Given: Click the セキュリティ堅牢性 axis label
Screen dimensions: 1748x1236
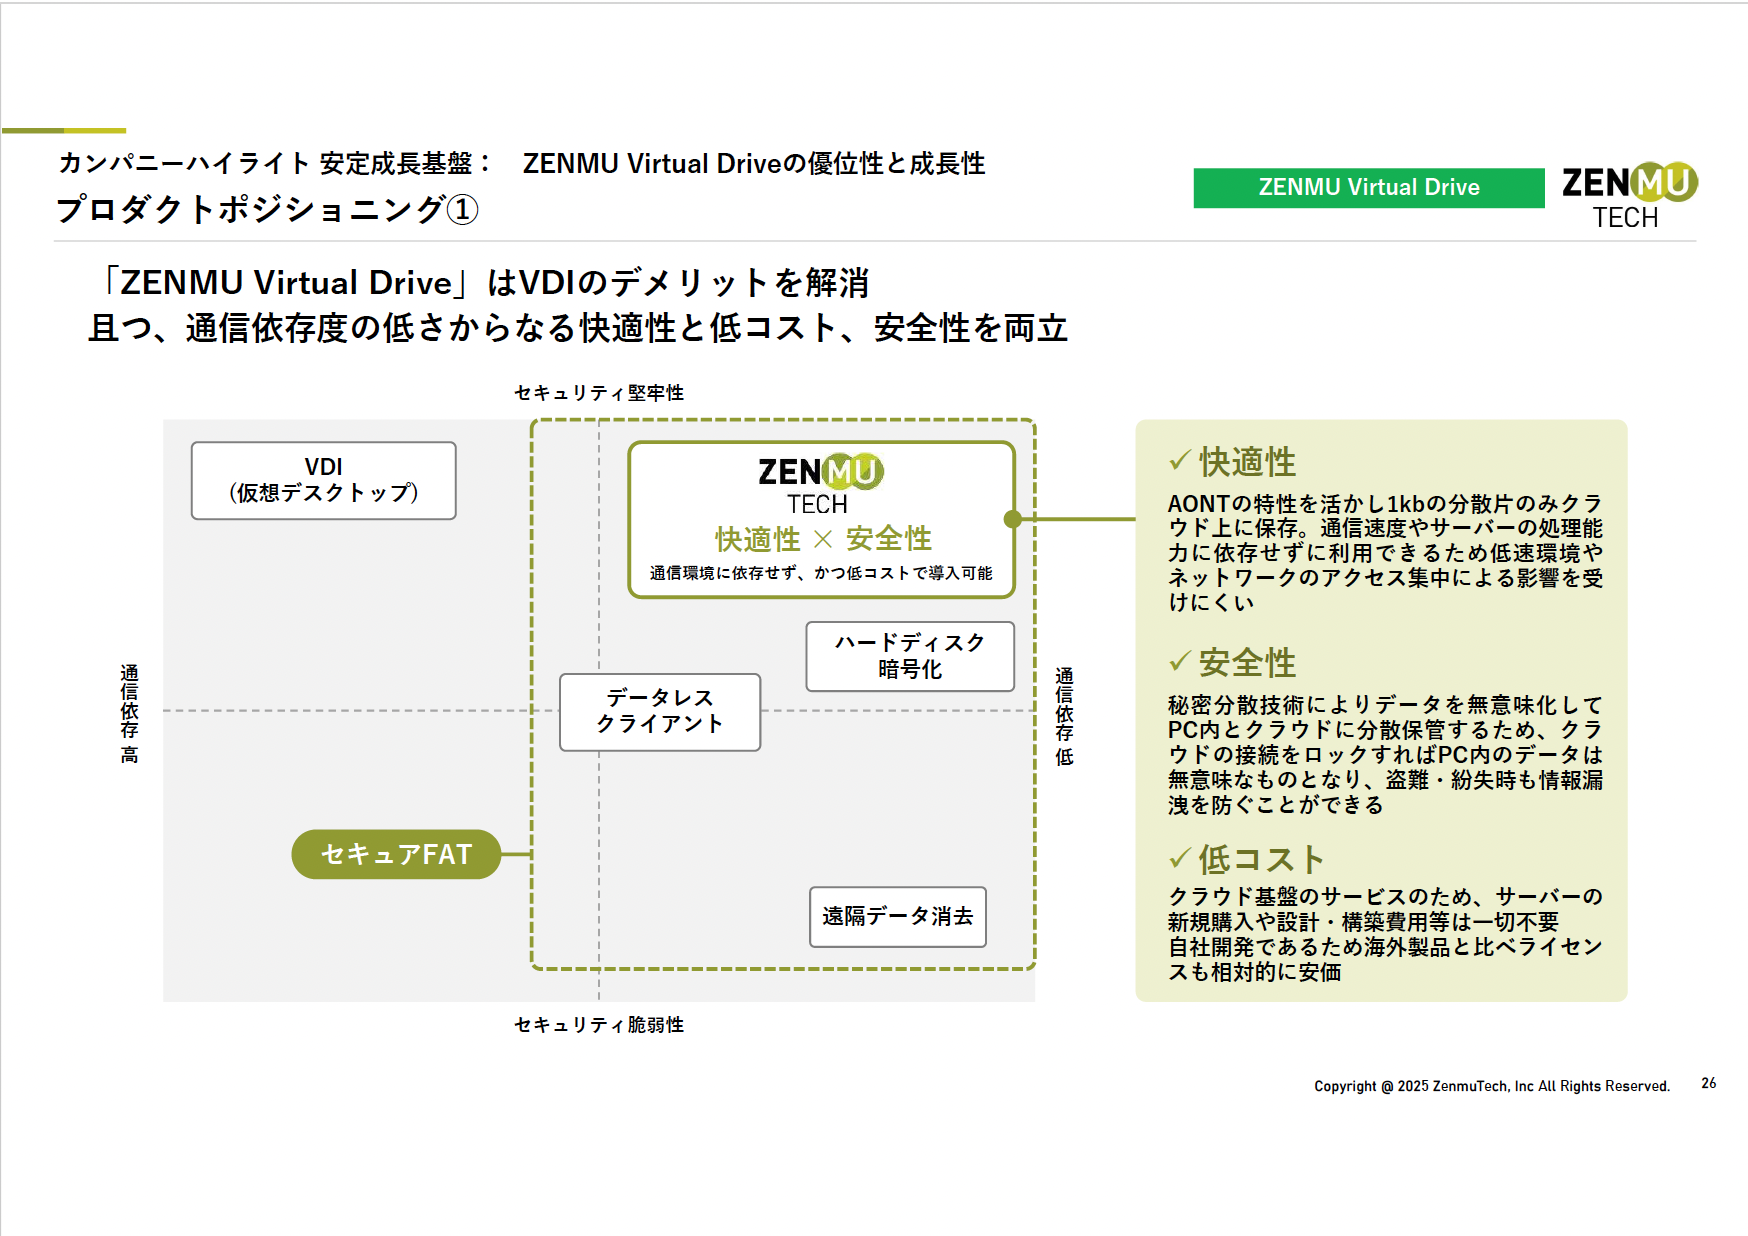Looking at the screenshot, I should coord(599,393).
